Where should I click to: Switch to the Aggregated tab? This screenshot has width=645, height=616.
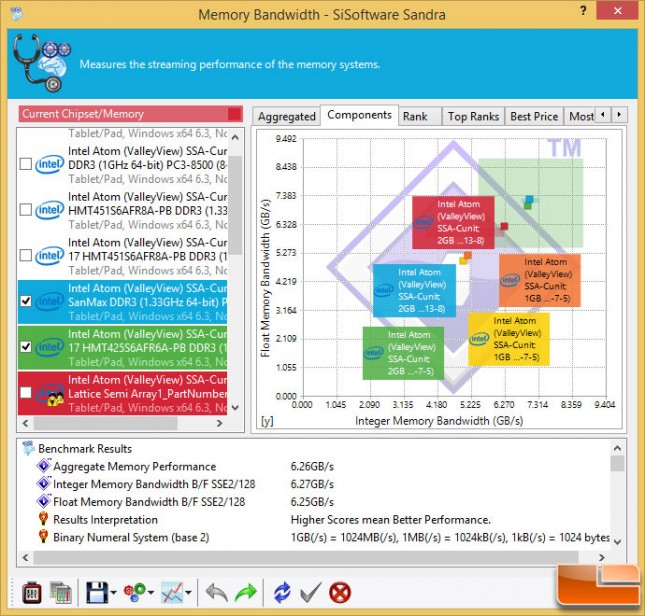click(x=287, y=117)
